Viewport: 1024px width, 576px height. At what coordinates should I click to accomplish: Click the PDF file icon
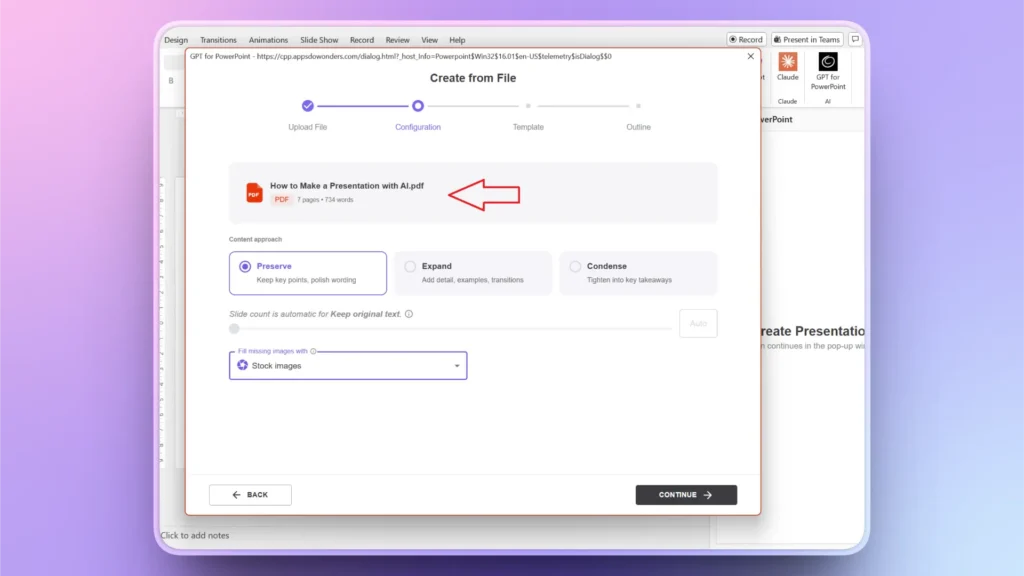click(254, 193)
